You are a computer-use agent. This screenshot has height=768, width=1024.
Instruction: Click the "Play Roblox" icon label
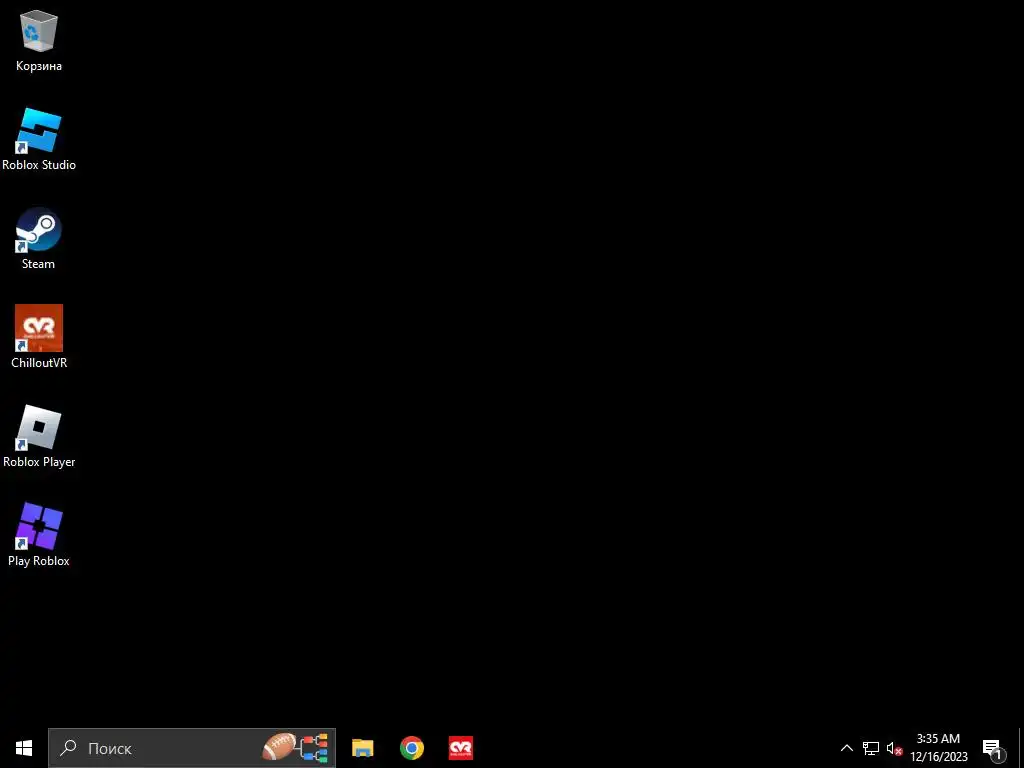click(39, 561)
